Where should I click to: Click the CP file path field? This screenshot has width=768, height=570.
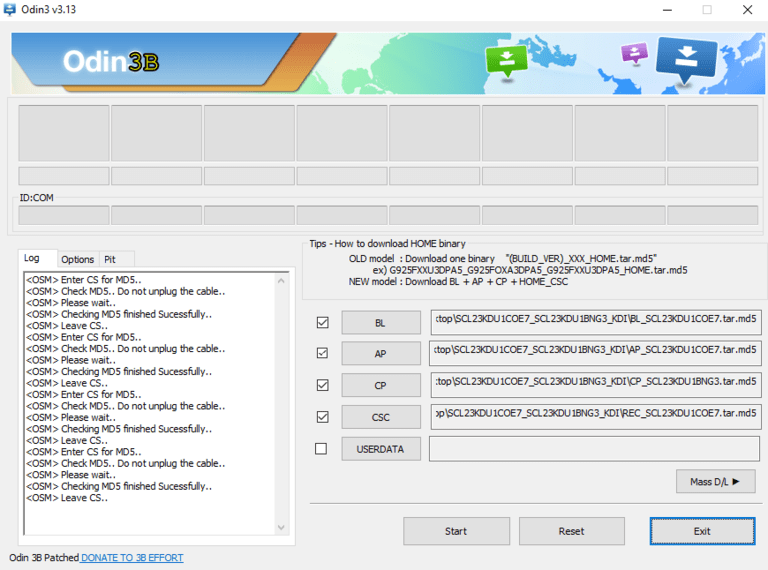point(596,385)
